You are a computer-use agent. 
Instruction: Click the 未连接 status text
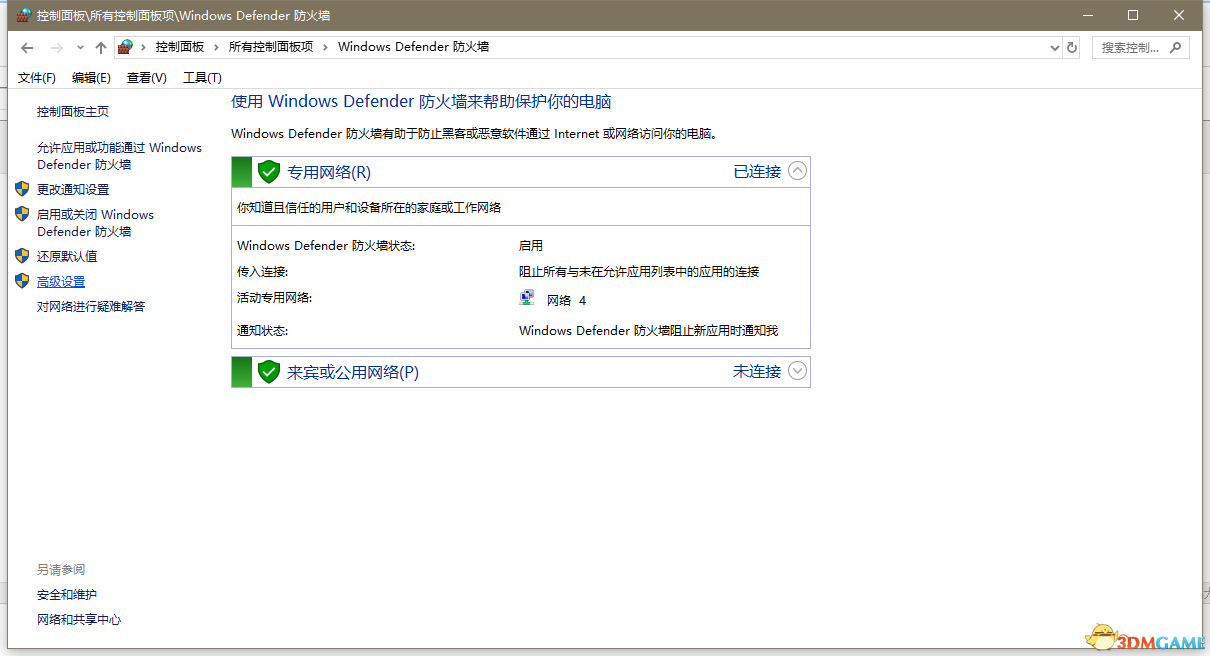[x=757, y=371]
